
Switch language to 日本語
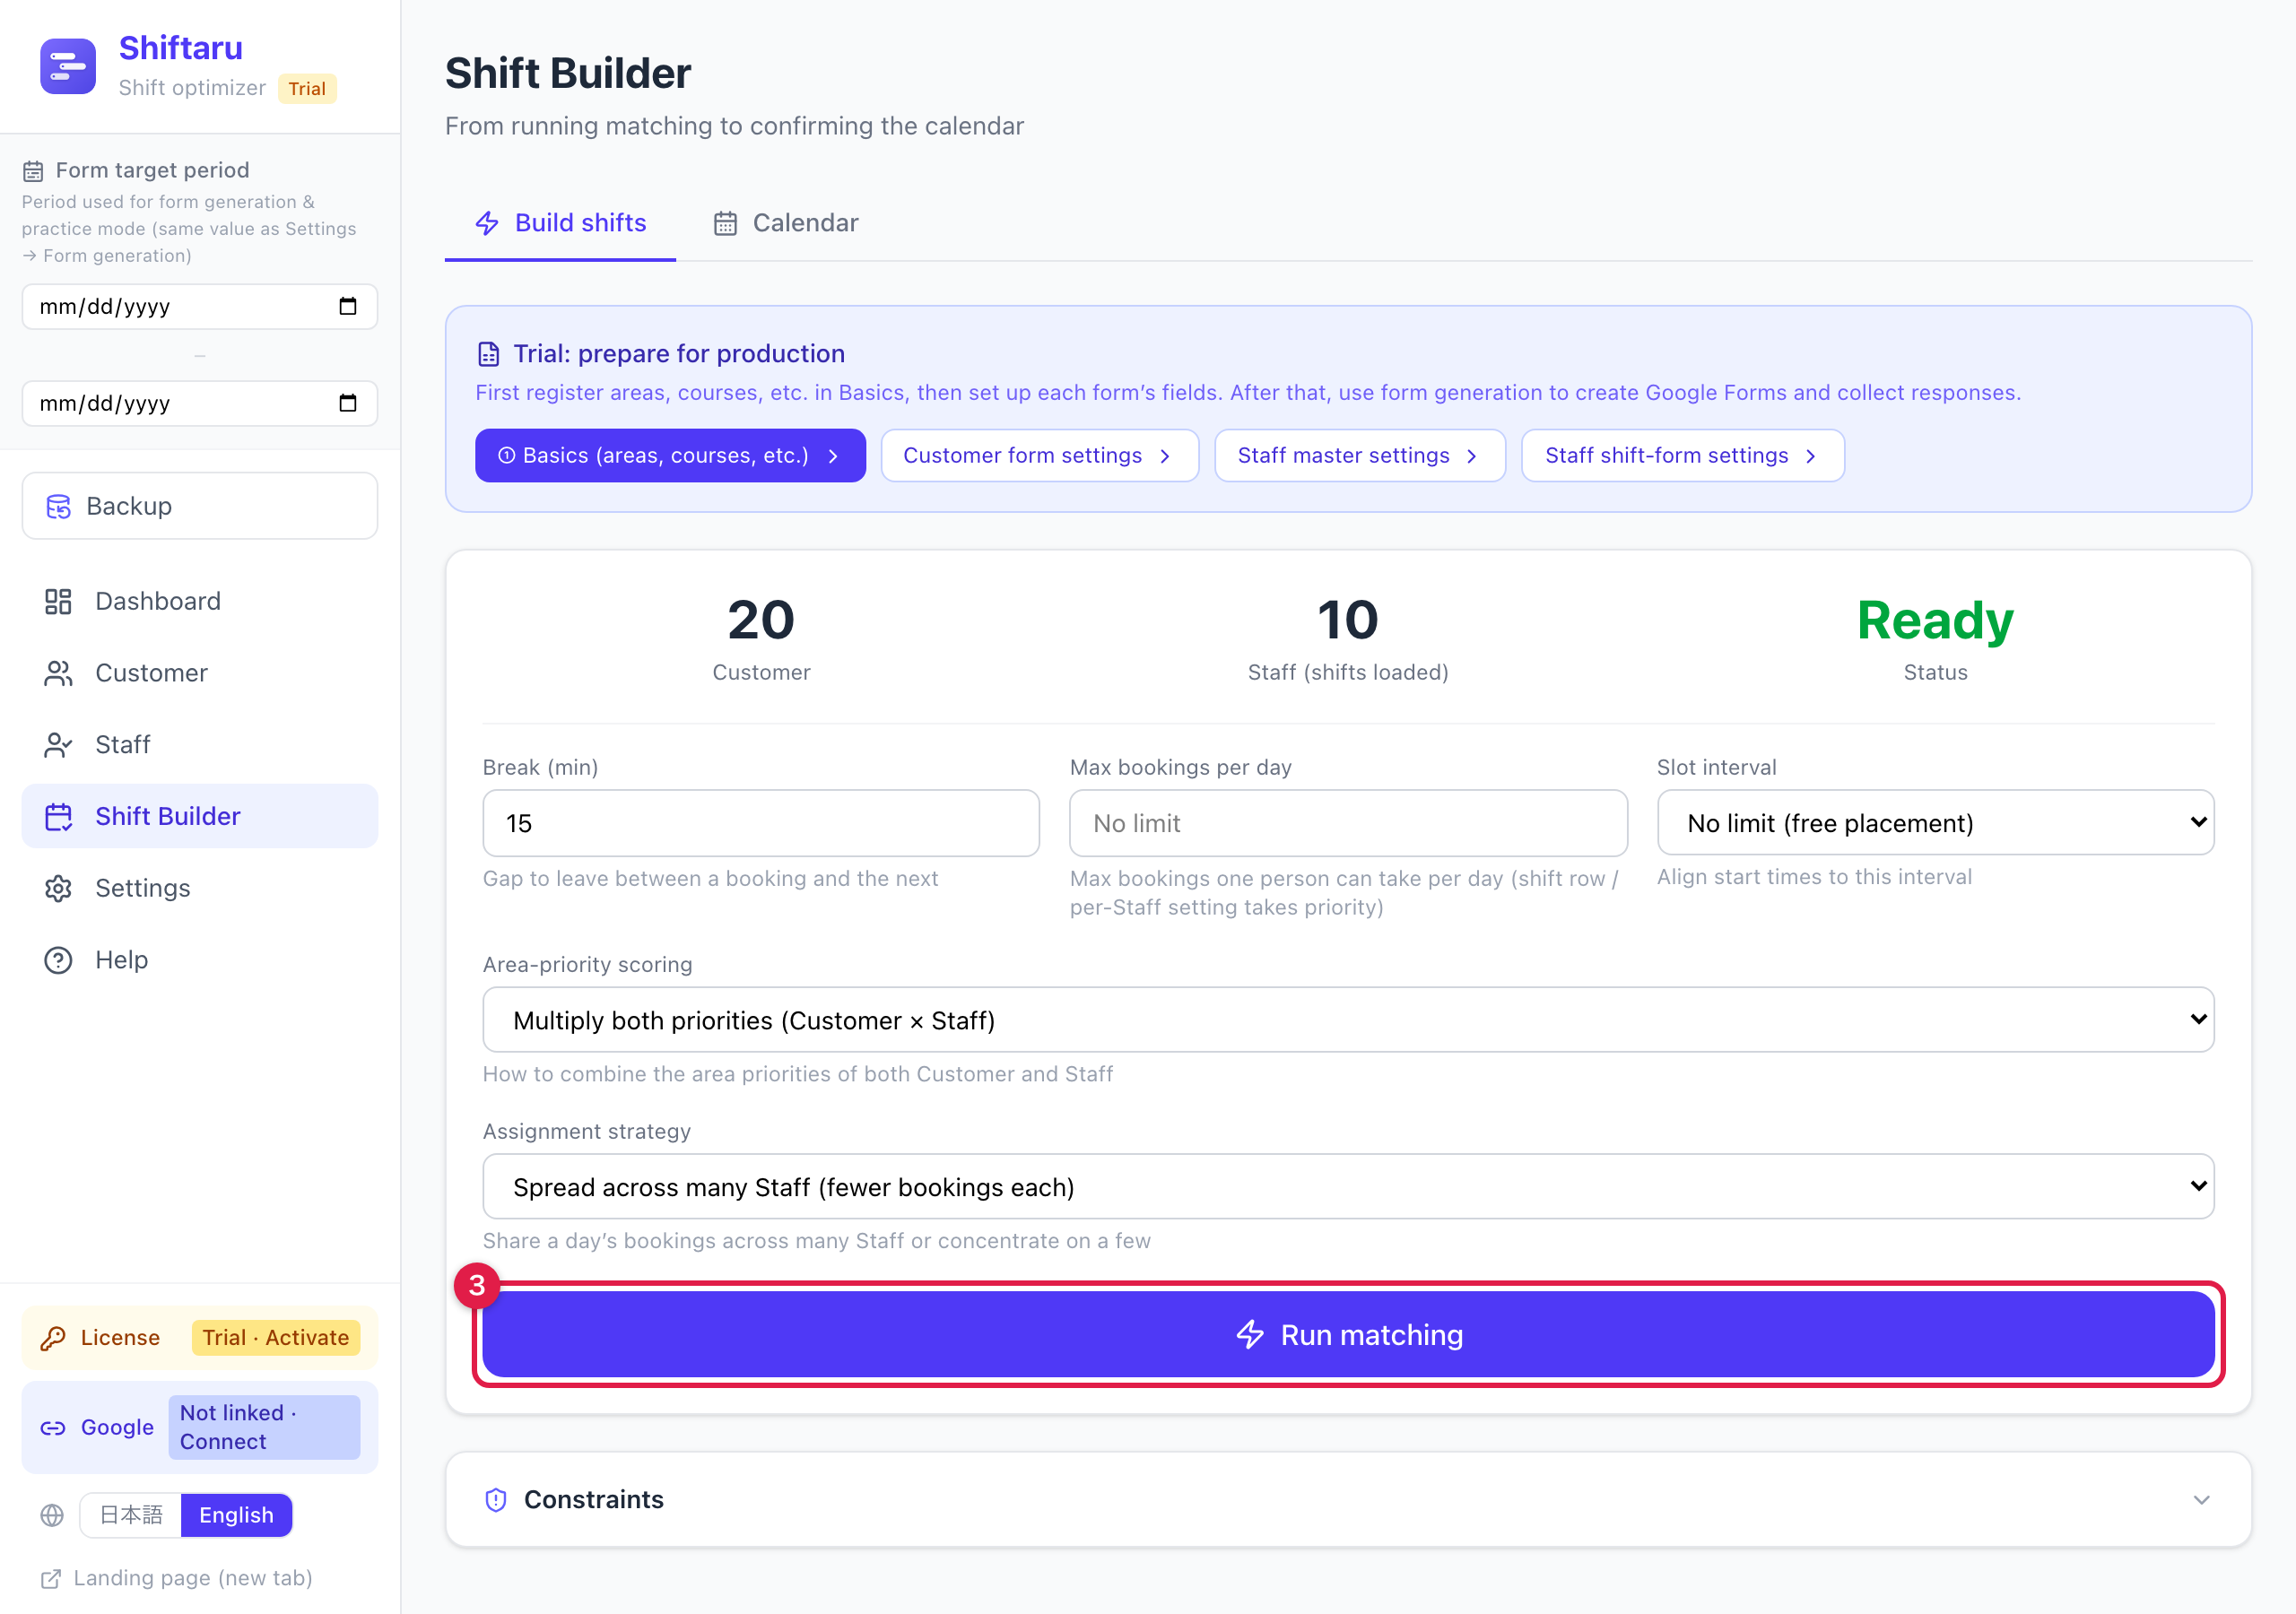(x=131, y=1515)
